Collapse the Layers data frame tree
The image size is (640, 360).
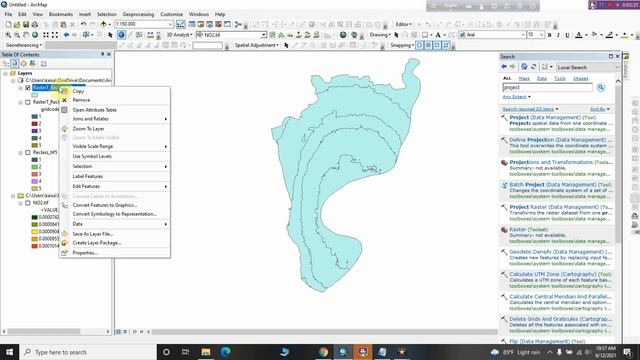(x=6, y=73)
